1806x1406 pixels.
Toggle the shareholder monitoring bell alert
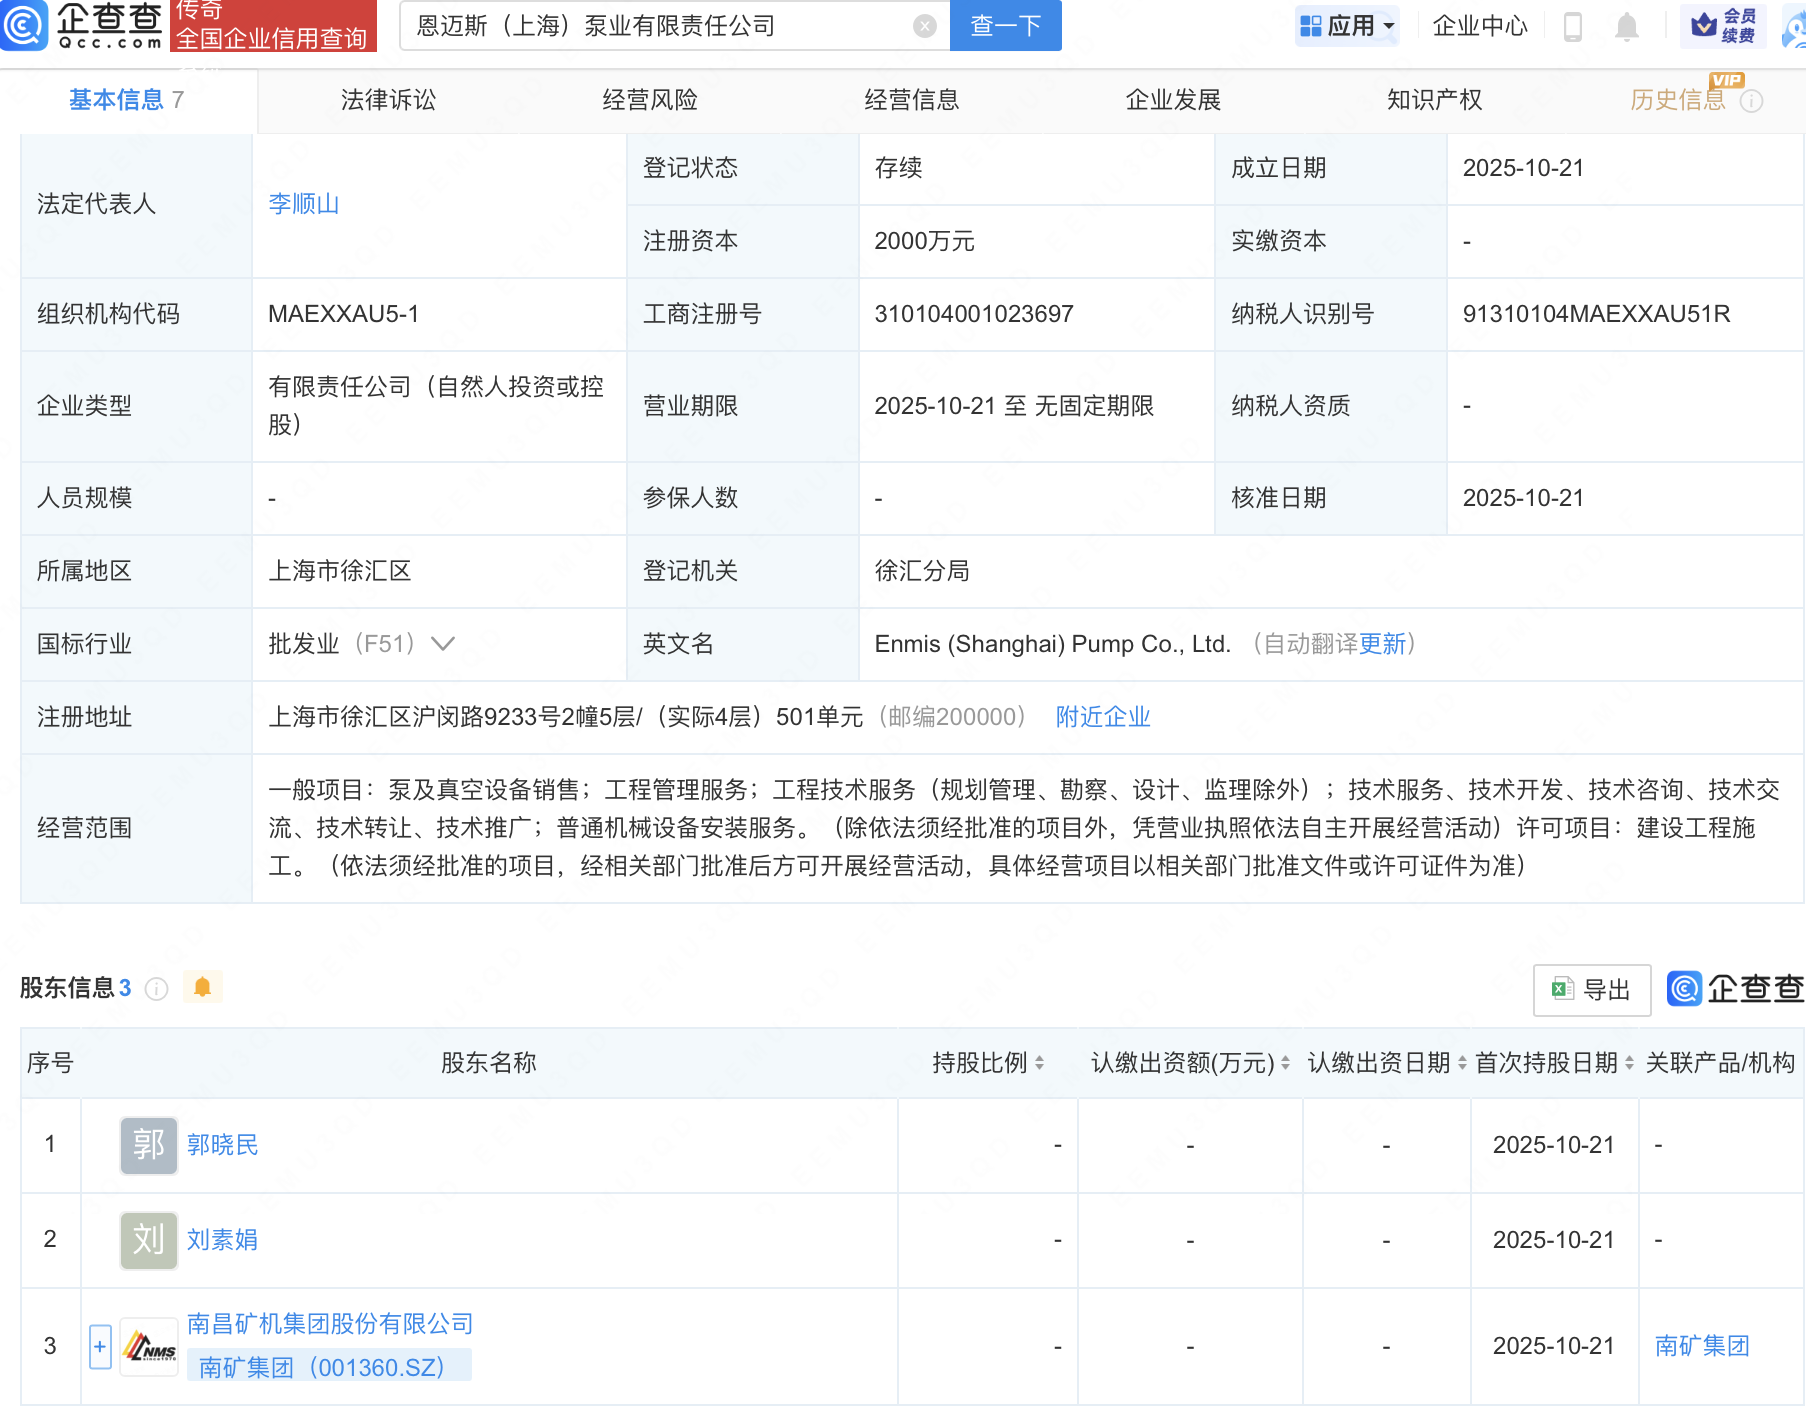(202, 988)
